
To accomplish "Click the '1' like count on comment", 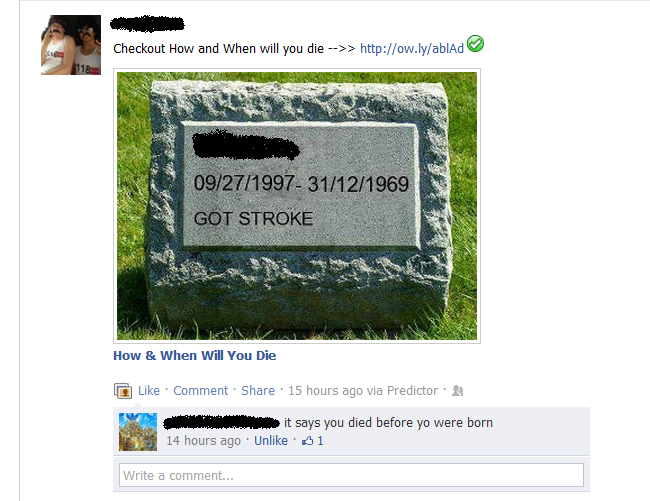I will [320, 441].
